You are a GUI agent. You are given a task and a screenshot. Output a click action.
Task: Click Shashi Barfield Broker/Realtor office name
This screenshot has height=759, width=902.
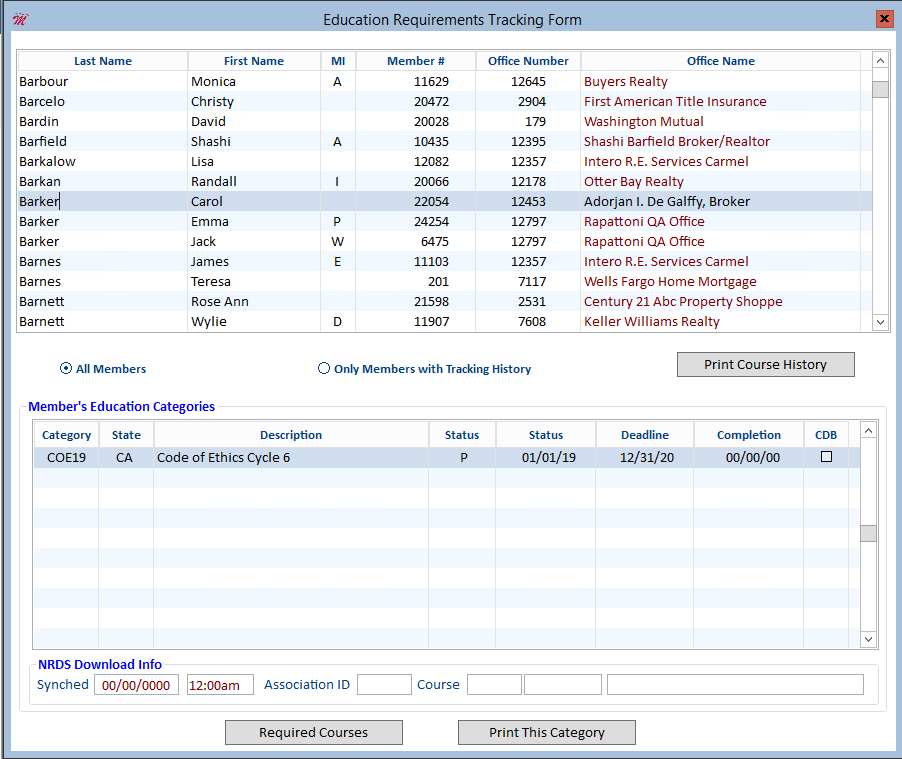tap(677, 142)
